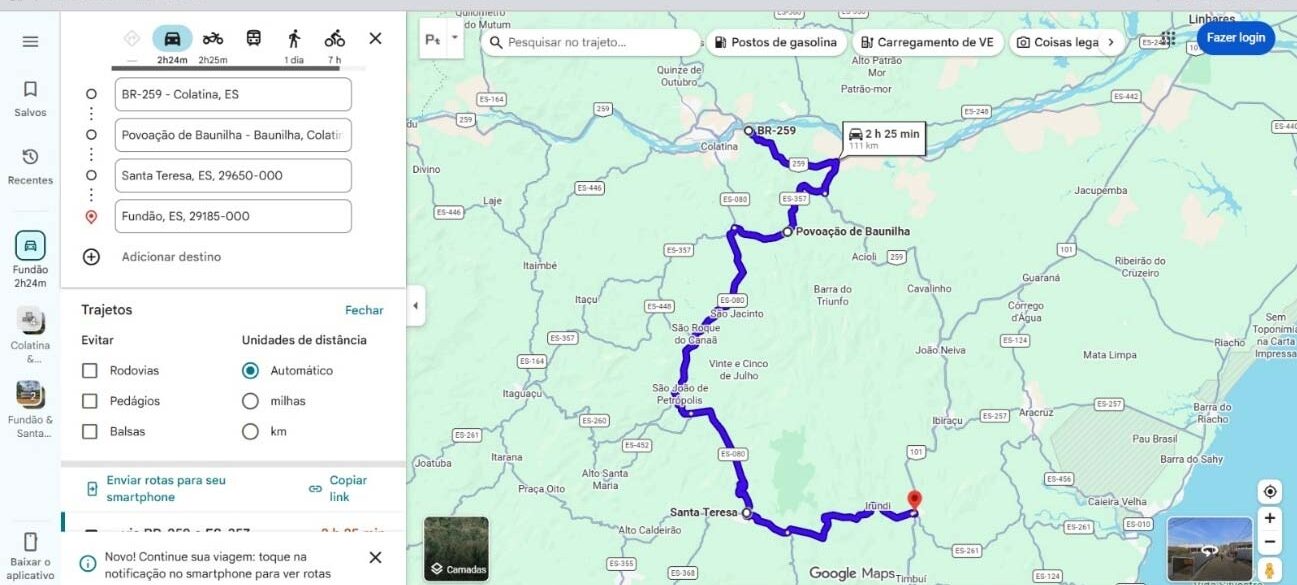Select the best travel mode diamond icon
This screenshot has width=1297, height=585.
tap(131, 39)
